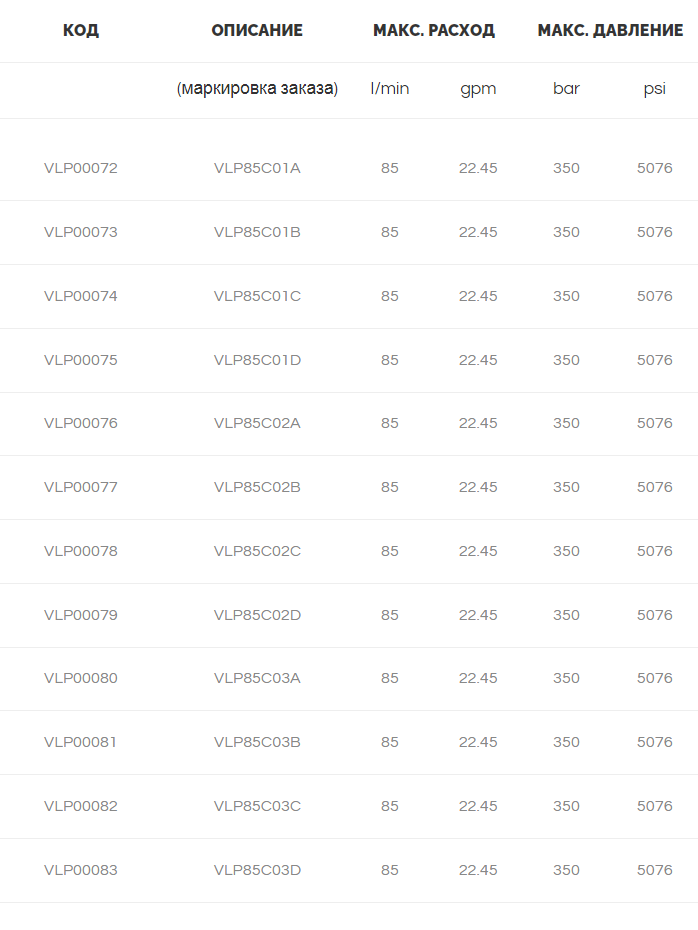This screenshot has width=698, height=930.
Task: Click description VLP85C02D
Action: click(x=257, y=616)
